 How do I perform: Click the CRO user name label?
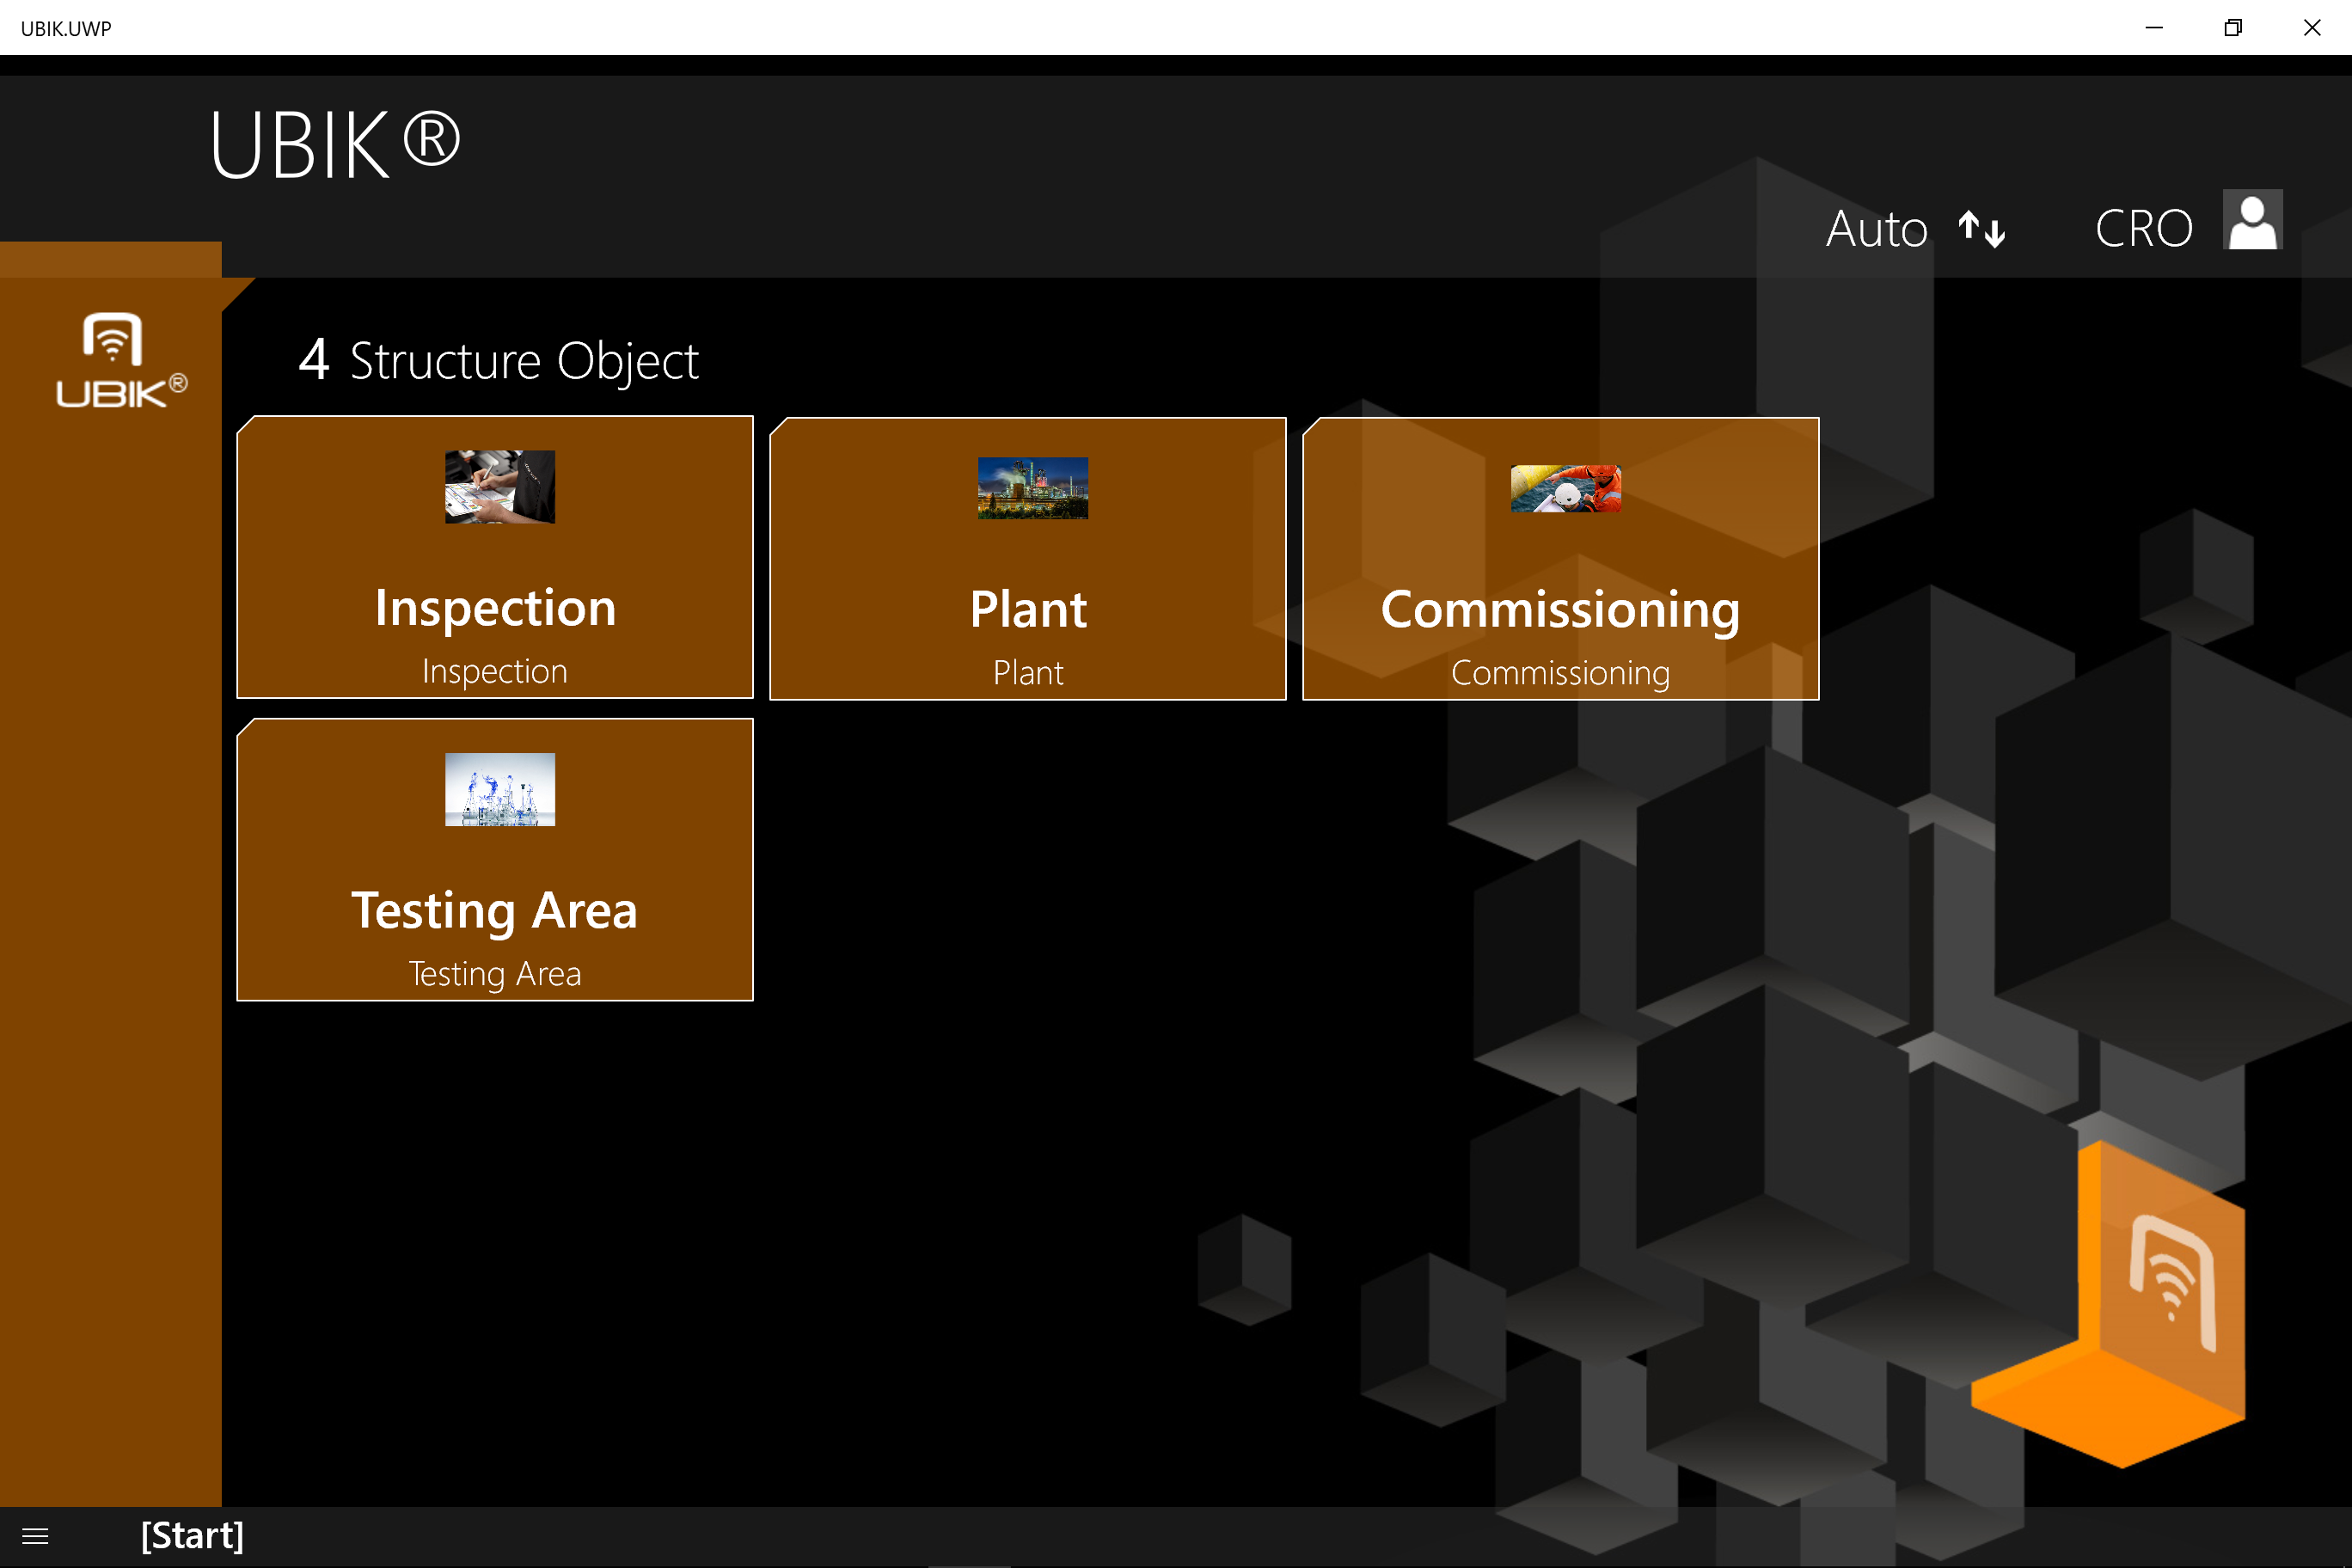[x=2143, y=229]
